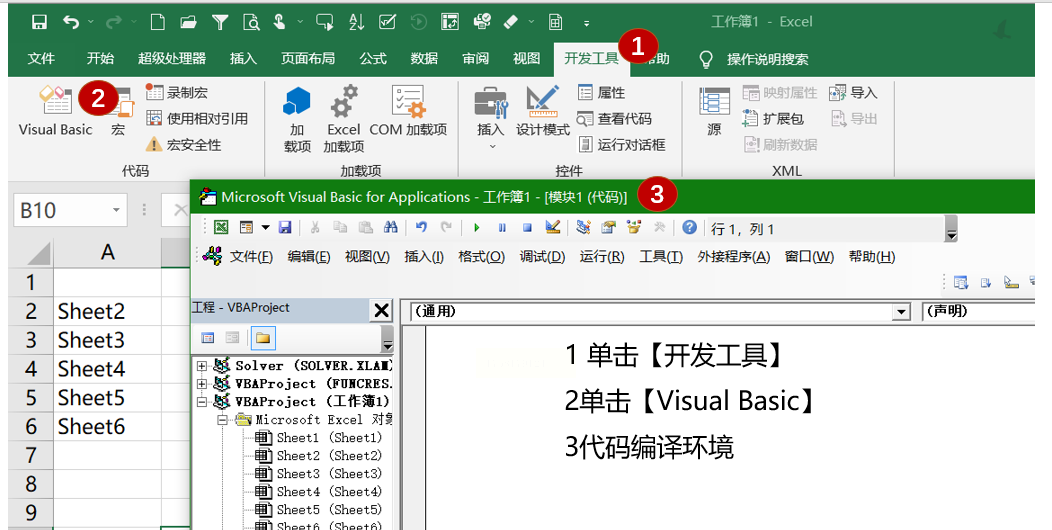Run macro with green play button

click(476, 227)
